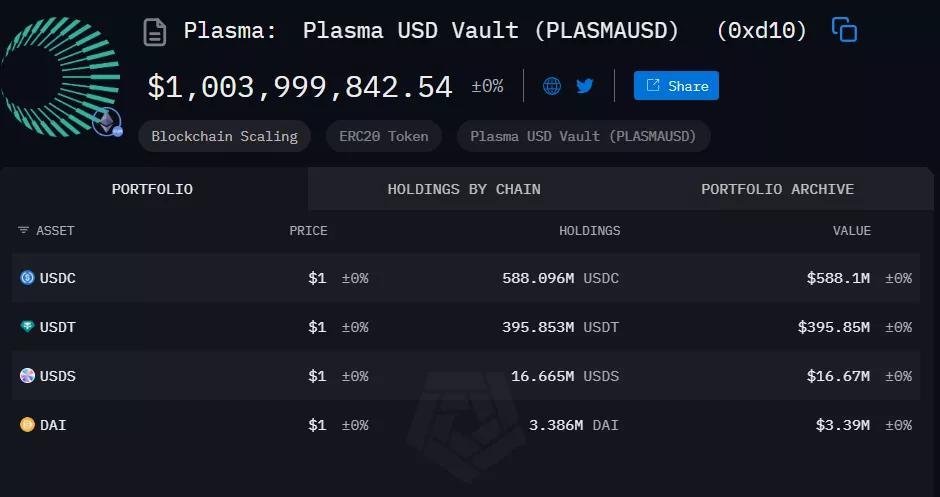The image size is (940, 497).
Task: Click the copy address icon
Action: [845, 30]
